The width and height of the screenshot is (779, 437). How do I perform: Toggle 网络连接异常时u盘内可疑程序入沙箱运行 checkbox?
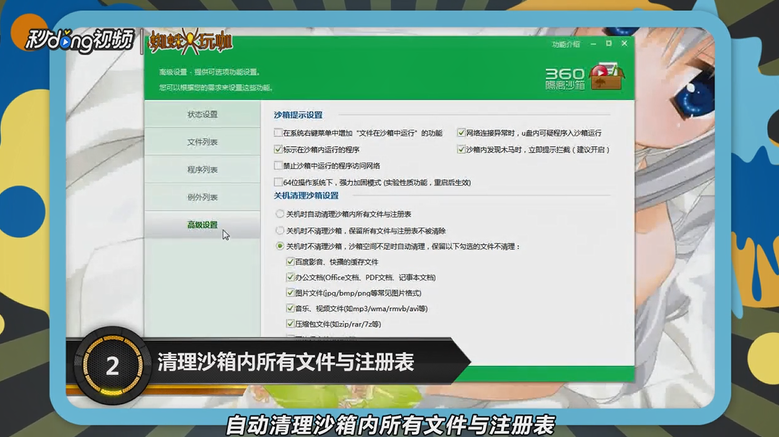(461, 133)
